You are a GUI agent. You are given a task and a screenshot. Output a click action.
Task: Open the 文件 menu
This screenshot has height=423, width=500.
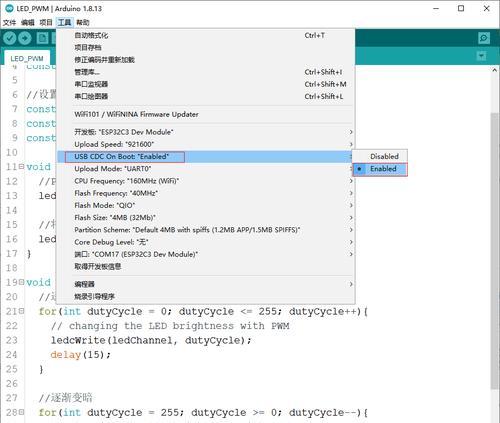(x=9, y=22)
